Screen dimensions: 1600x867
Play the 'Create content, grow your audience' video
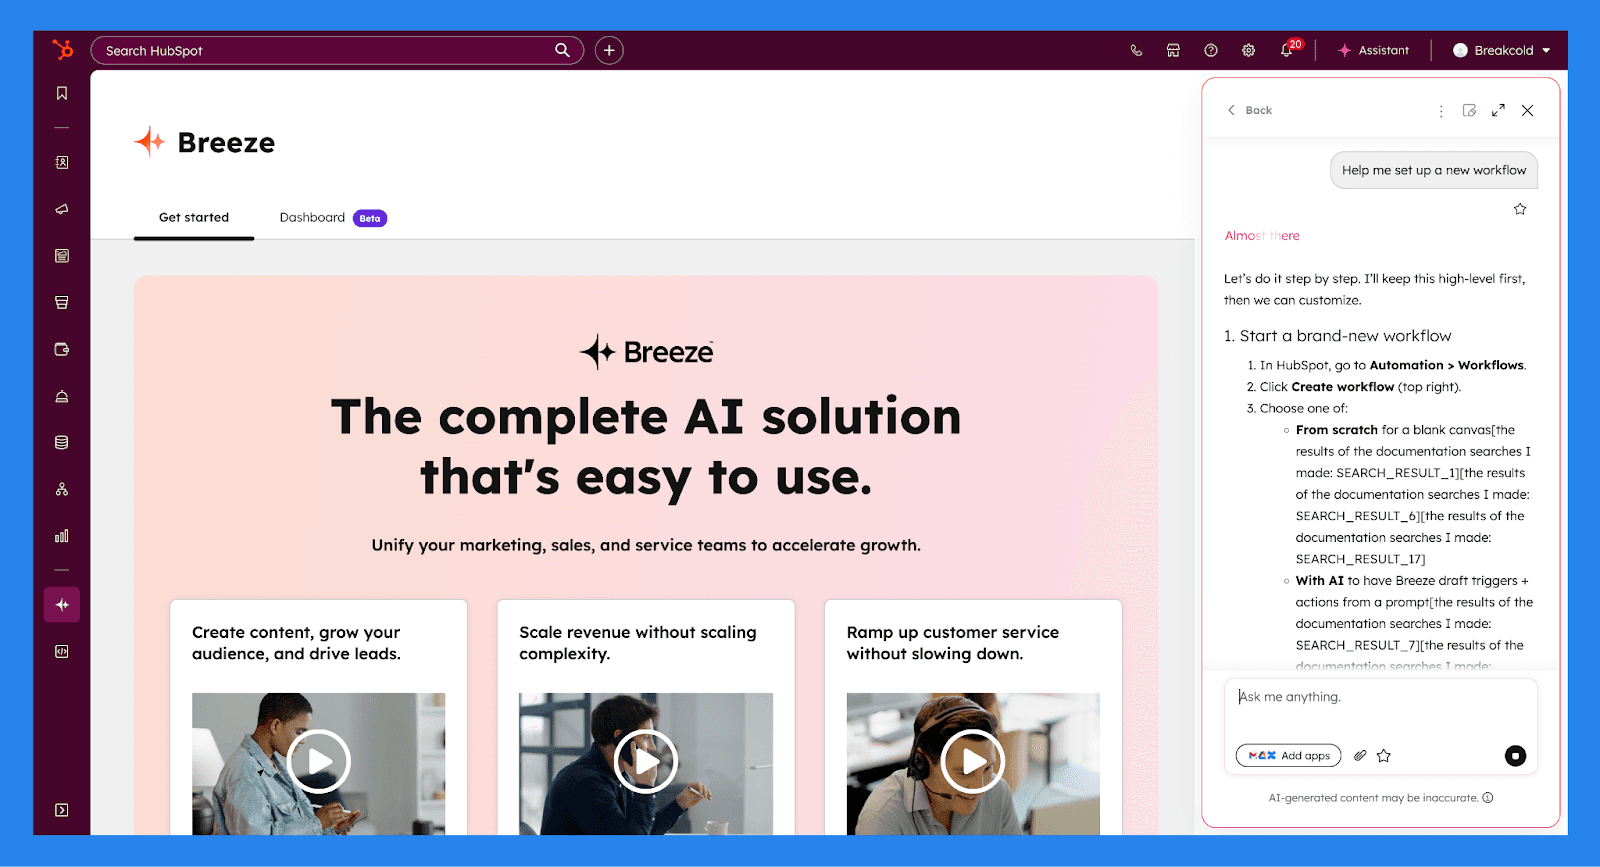click(x=319, y=762)
